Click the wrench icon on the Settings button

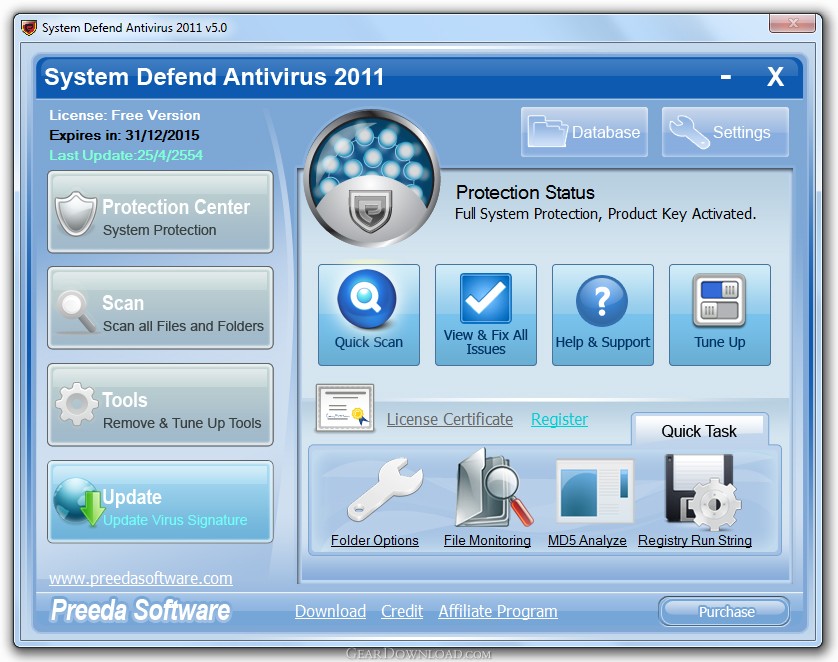pyautogui.click(x=689, y=131)
